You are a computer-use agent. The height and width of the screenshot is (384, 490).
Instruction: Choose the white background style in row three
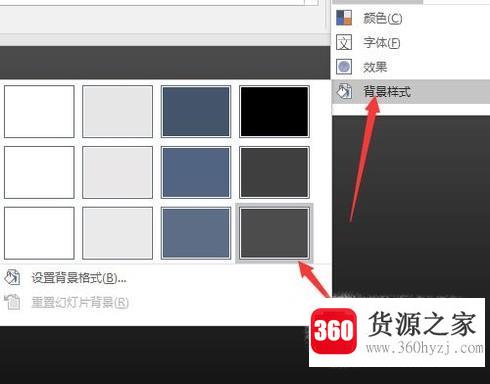click(x=39, y=233)
